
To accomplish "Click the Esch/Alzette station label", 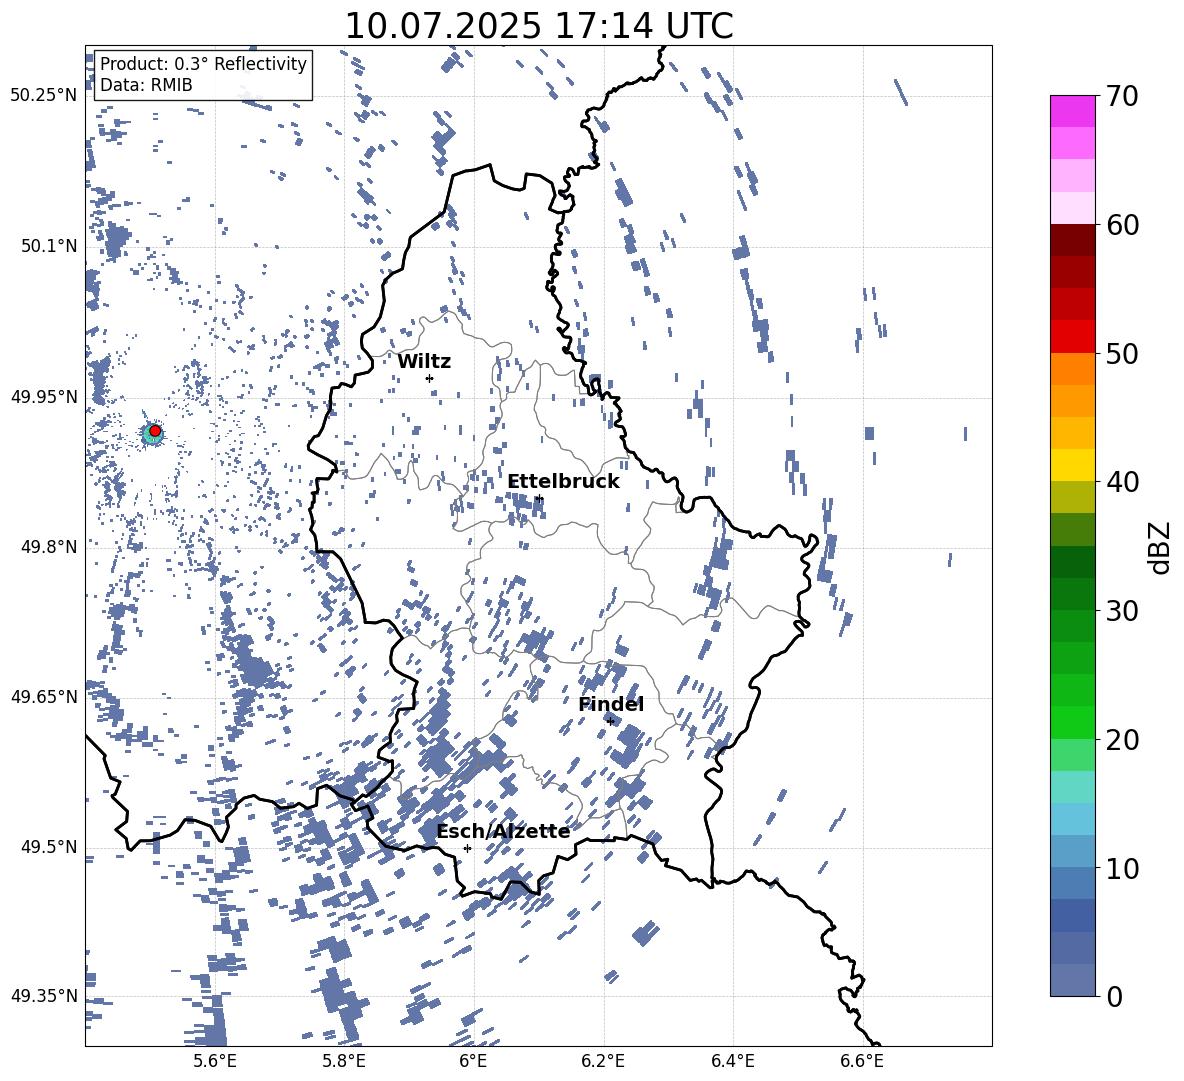I will click(x=503, y=831).
